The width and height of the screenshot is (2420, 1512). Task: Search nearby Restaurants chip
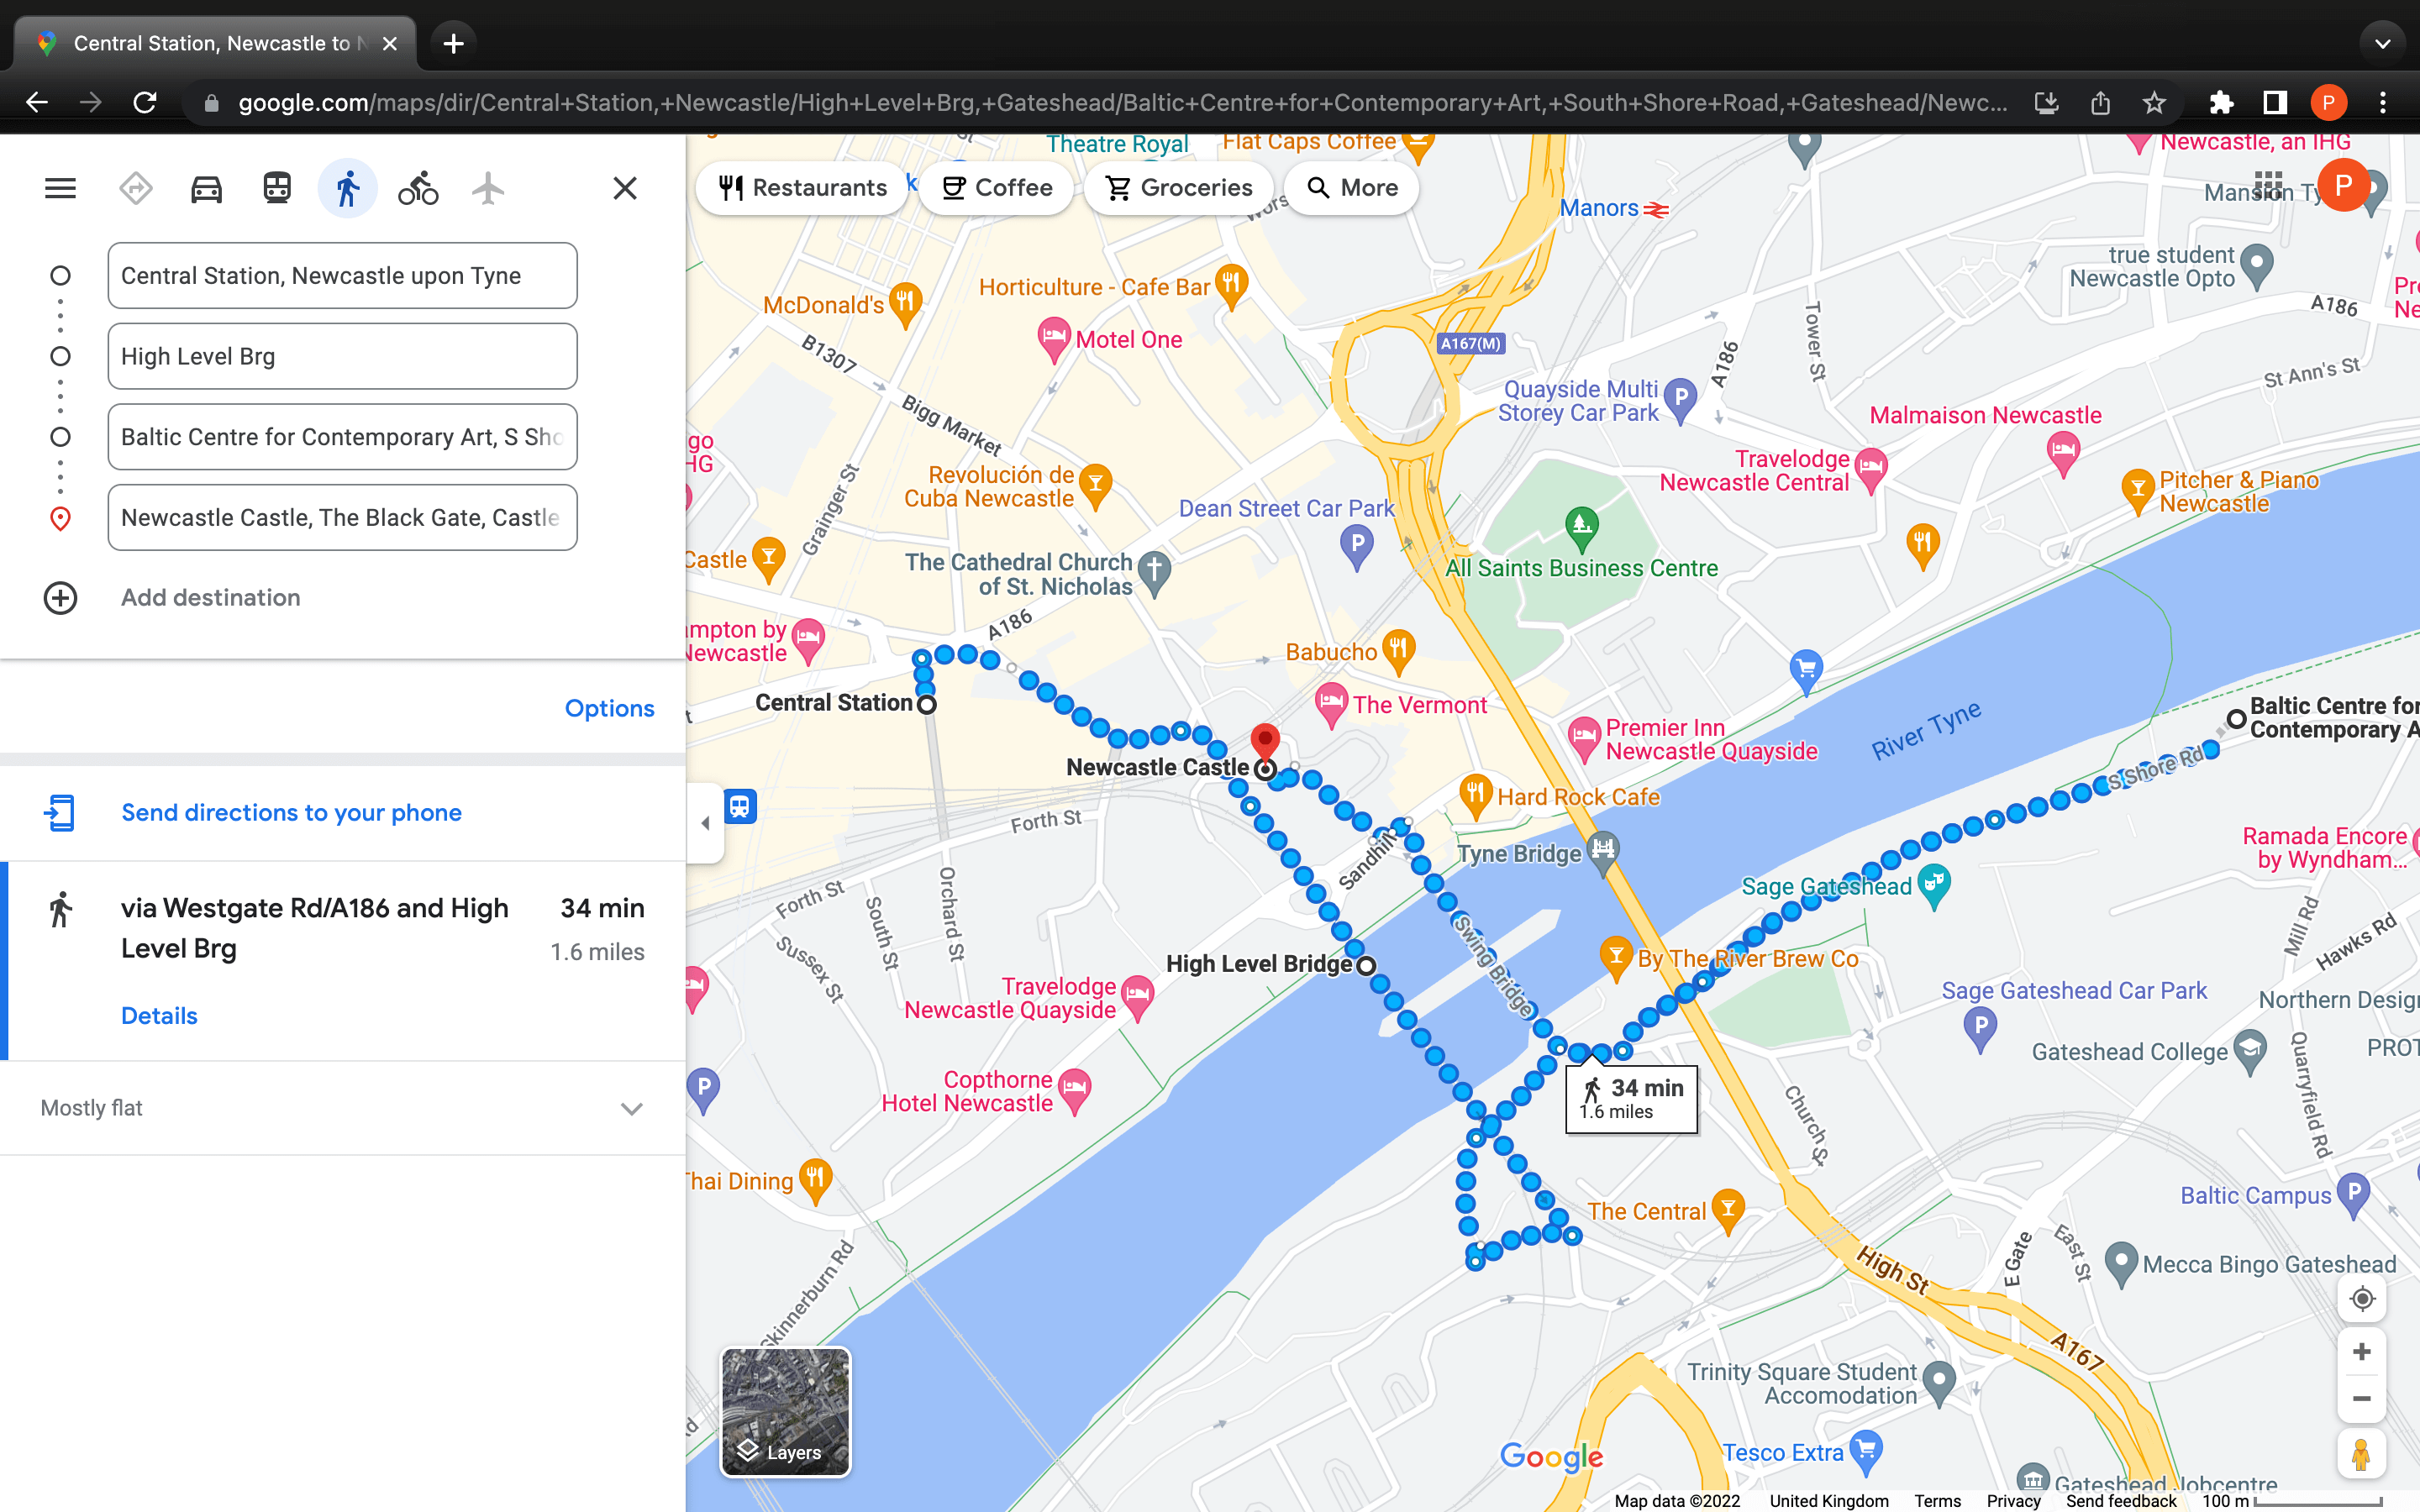[x=802, y=187]
